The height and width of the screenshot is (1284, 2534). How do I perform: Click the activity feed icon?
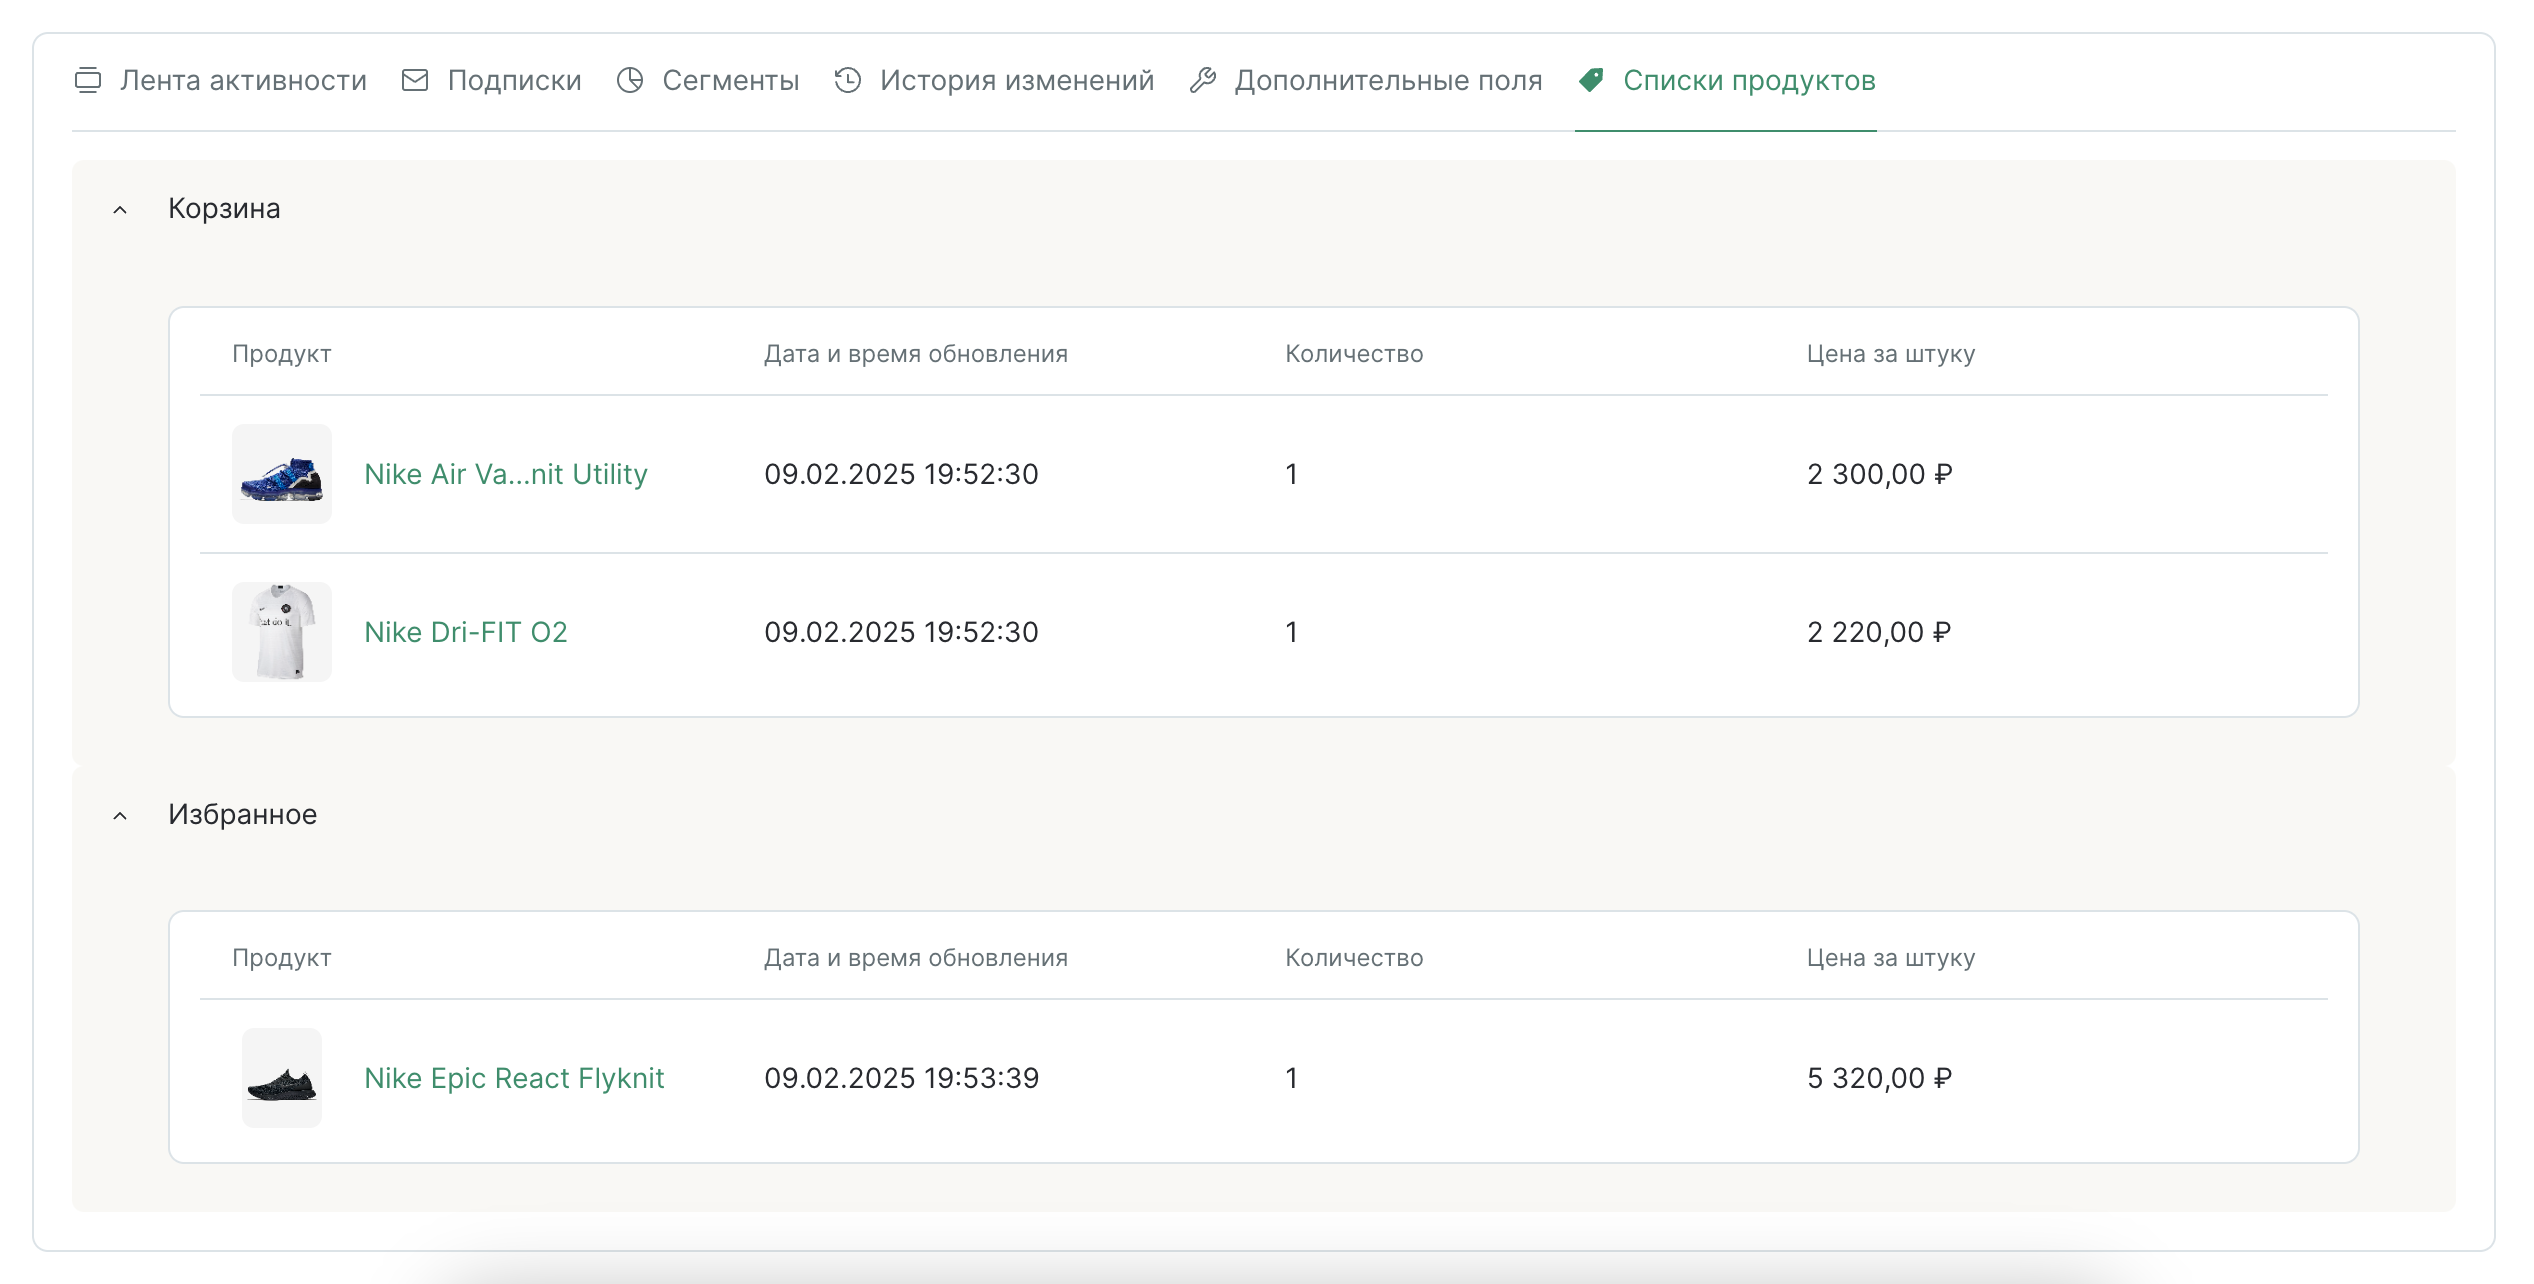click(88, 80)
